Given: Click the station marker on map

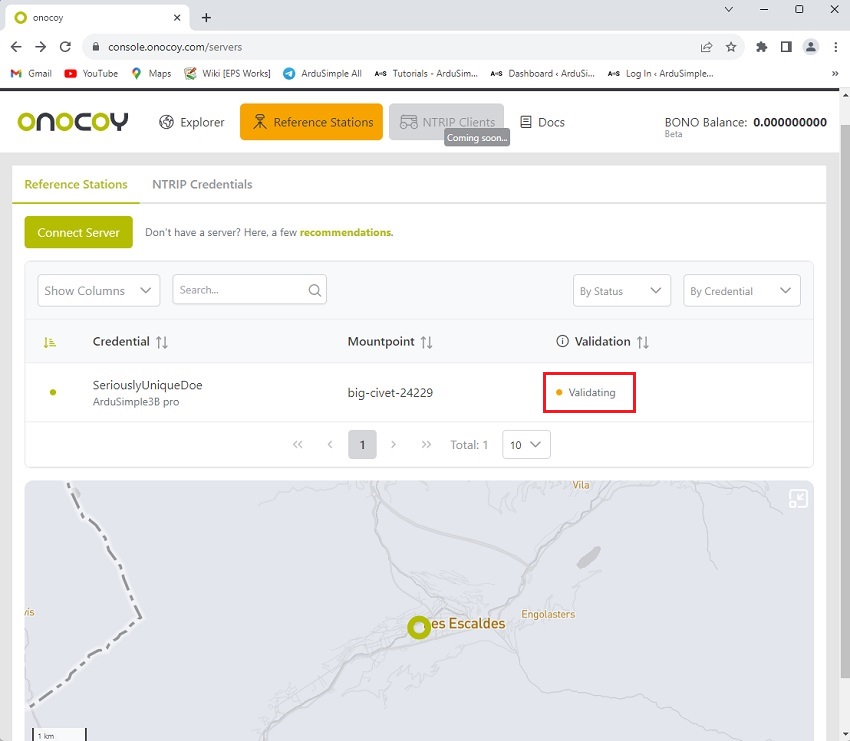Looking at the screenshot, I should point(419,627).
